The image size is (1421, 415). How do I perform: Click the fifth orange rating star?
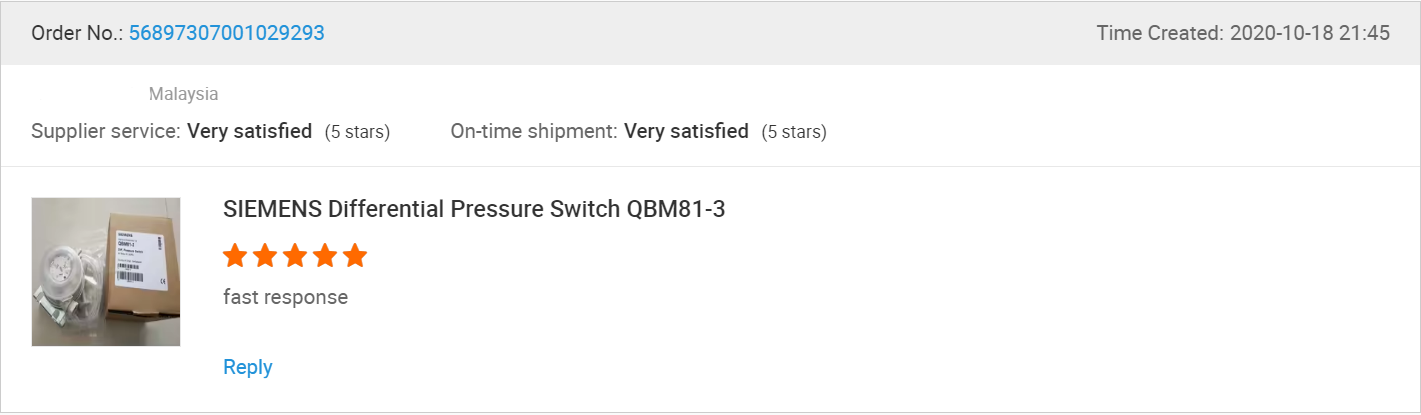(x=355, y=256)
